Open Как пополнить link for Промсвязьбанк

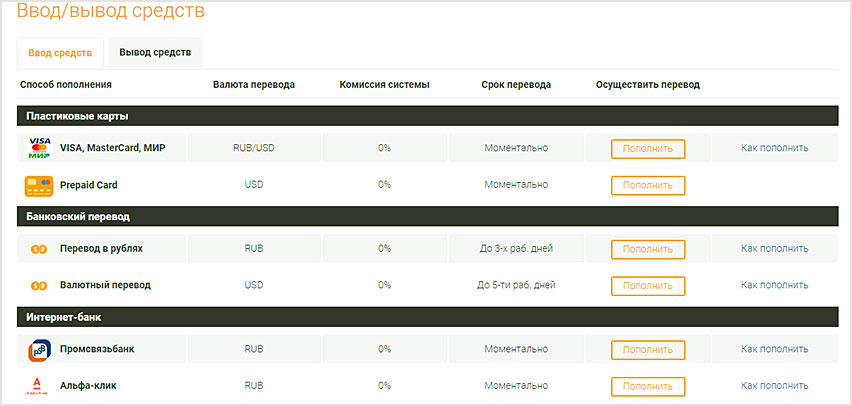tap(775, 350)
